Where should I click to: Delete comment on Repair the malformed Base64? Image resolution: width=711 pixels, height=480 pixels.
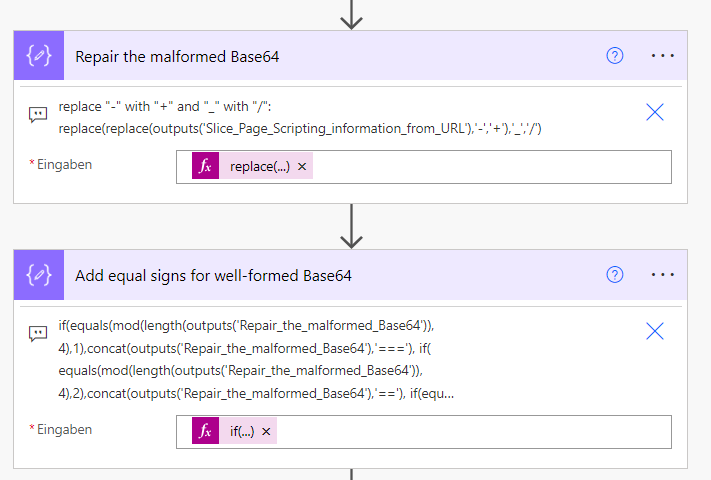click(x=654, y=112)
